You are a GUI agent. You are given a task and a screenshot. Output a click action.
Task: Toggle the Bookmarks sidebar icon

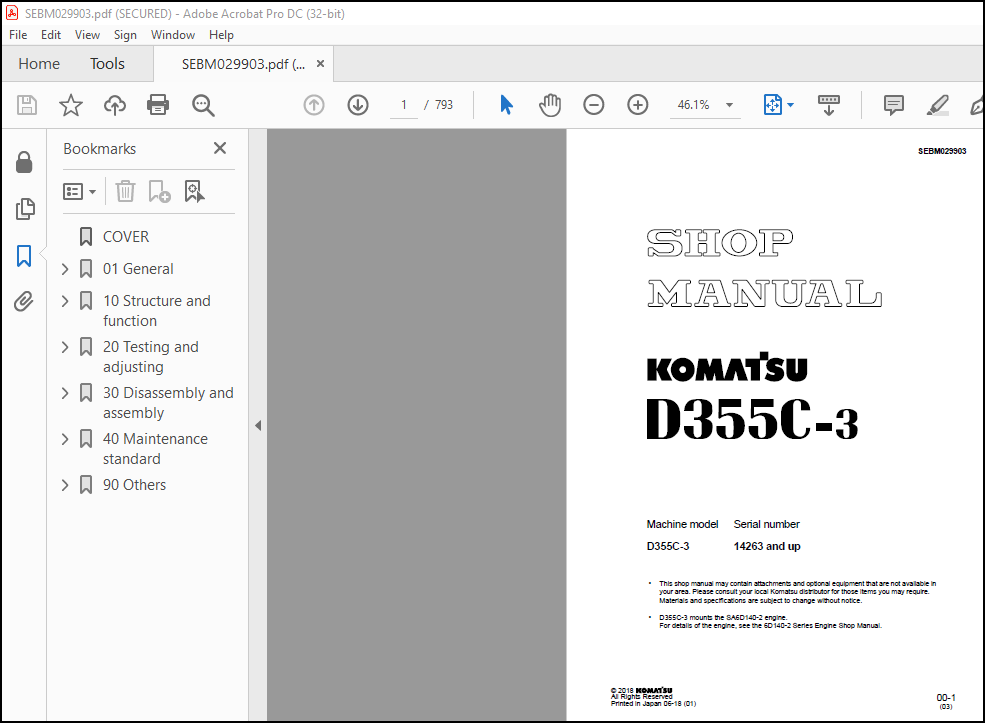(x=24, y=256)
